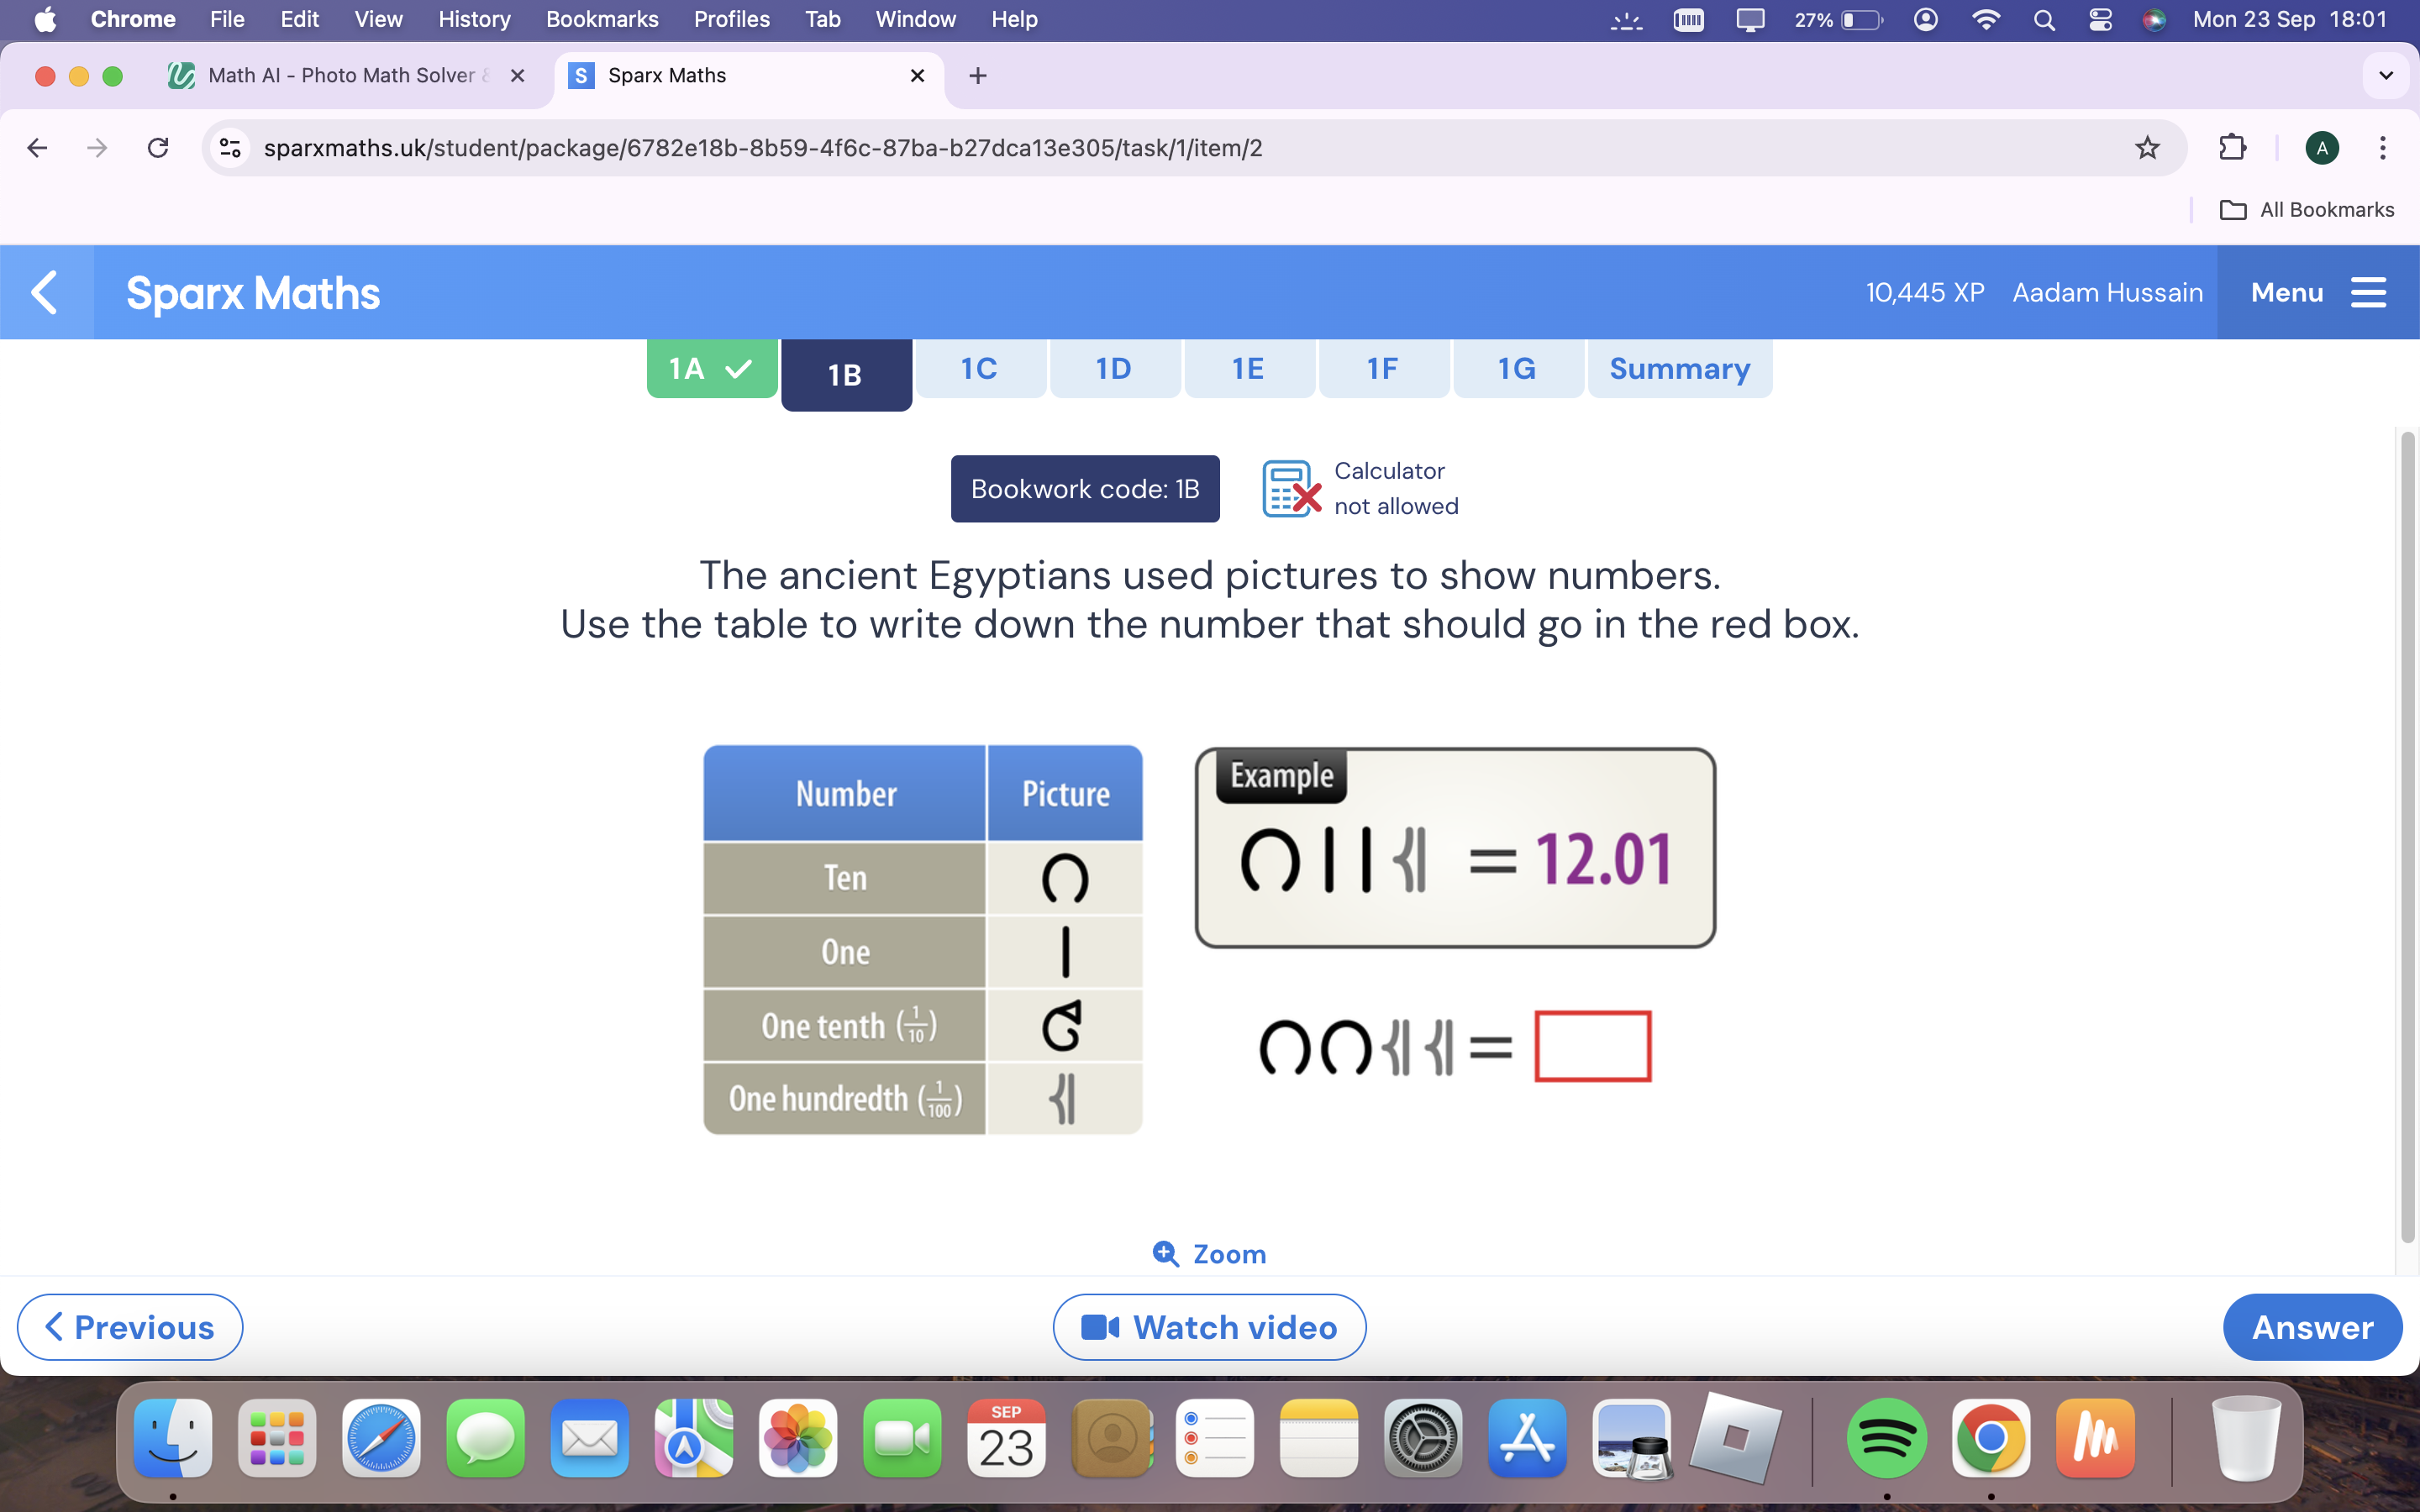Click the Bookmarks browser menu
This screenshot has width=2420, height=1512.
[599, 19]
